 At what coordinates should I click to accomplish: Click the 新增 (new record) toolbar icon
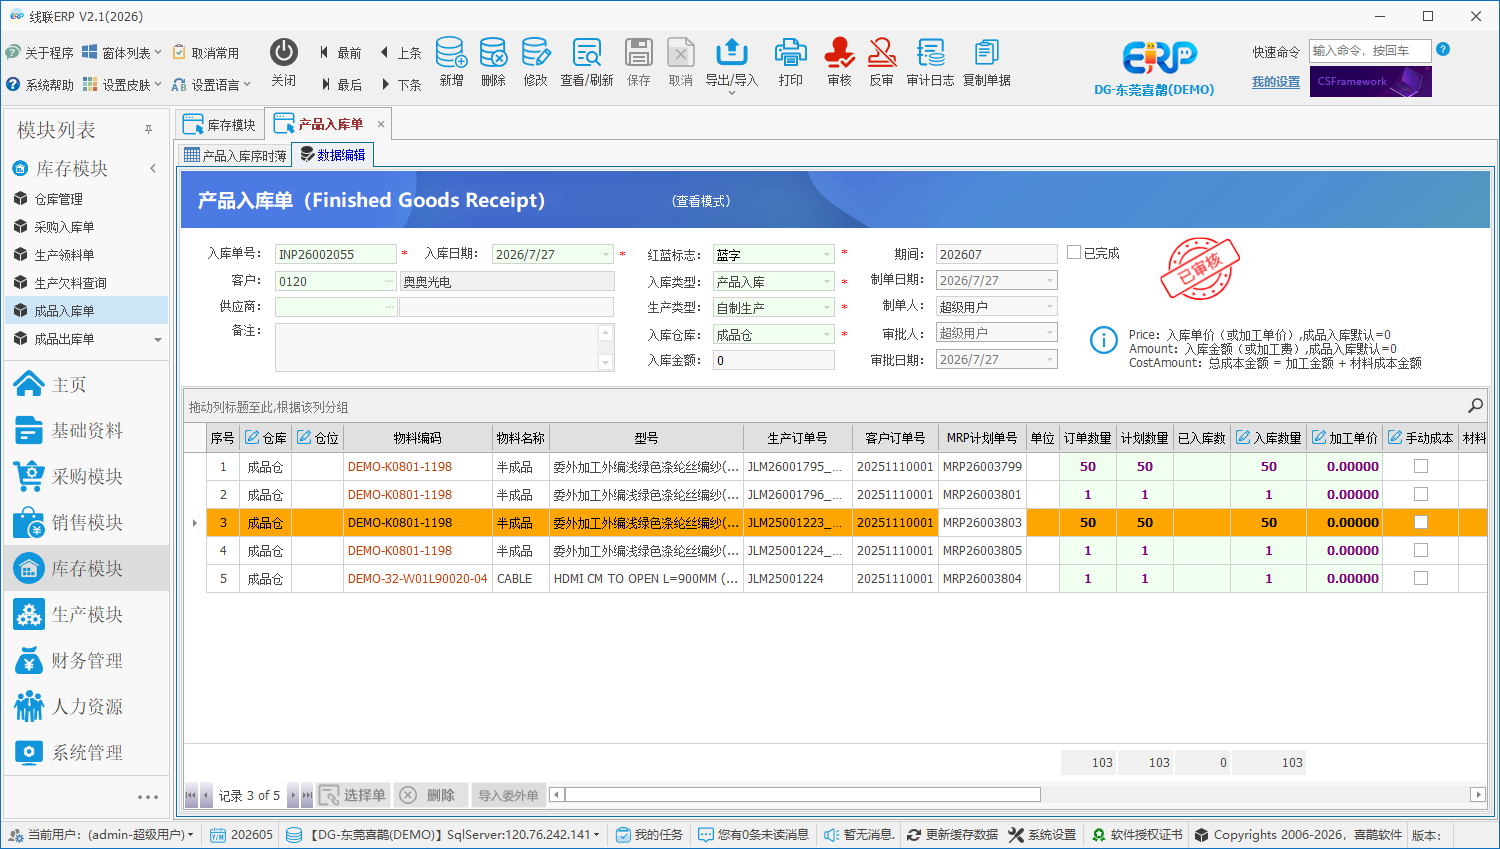pos(451,53)
